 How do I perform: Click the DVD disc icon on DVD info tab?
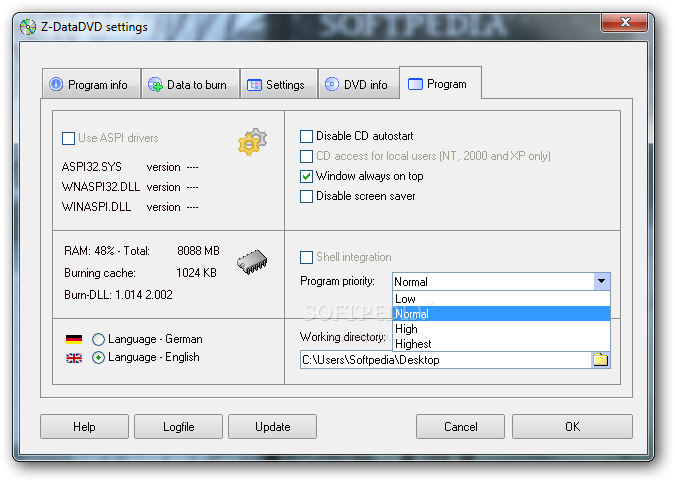[332, 84]
